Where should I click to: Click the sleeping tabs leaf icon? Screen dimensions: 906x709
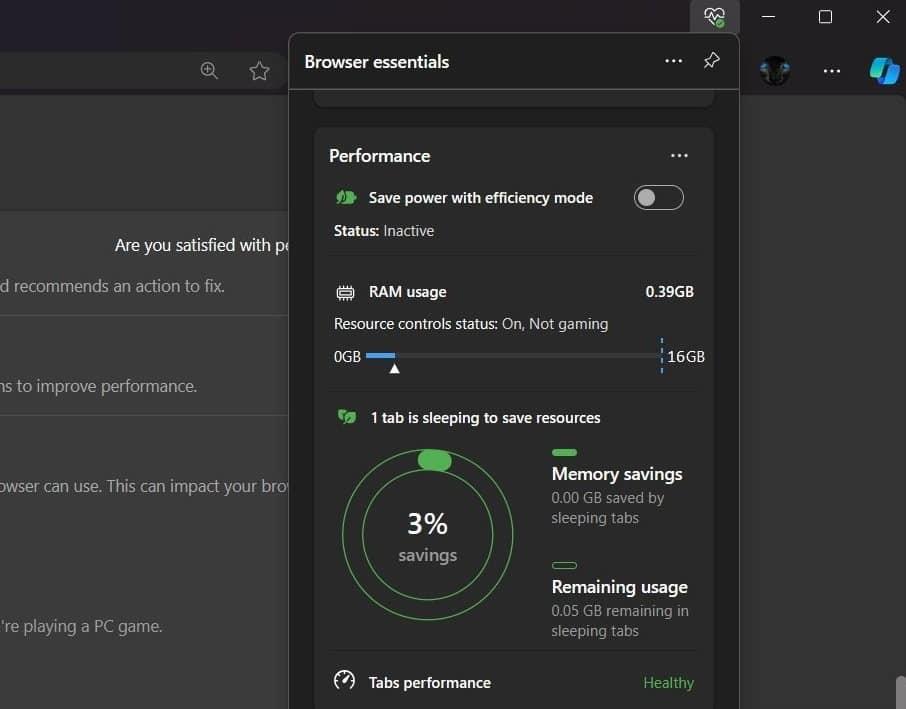coord(347,417)
